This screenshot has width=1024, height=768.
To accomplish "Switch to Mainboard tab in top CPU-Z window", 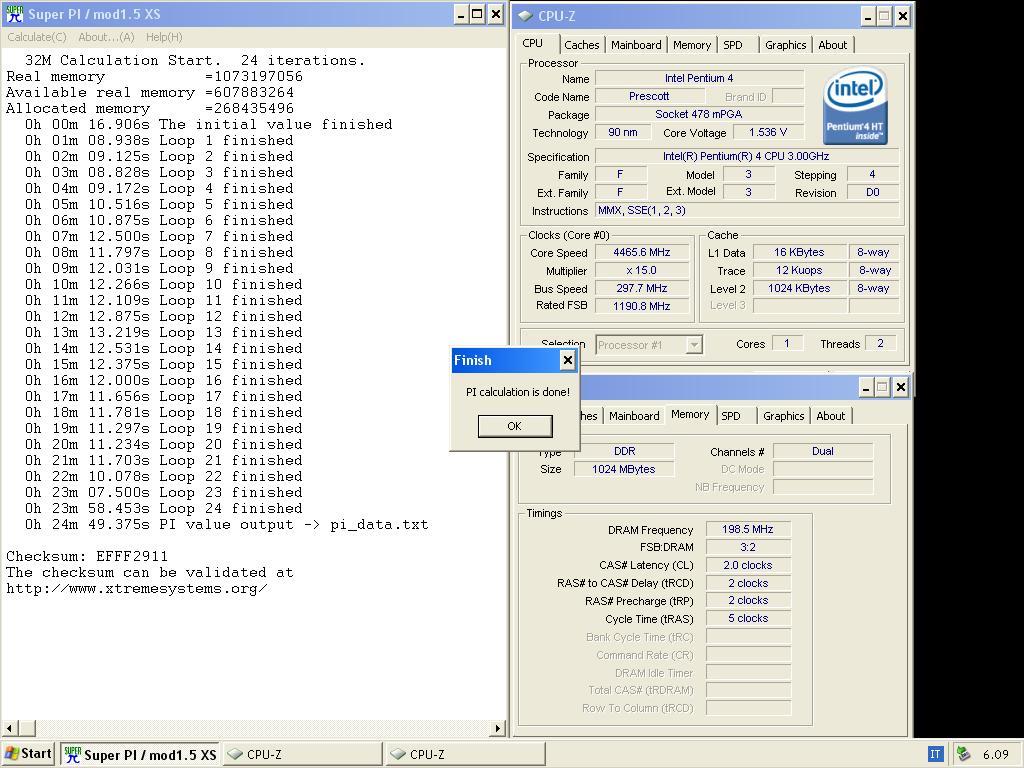I will (636, 45).
